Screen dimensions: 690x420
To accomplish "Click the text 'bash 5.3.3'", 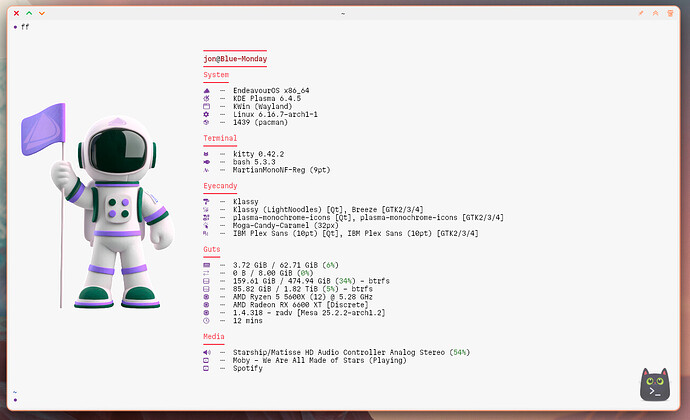I will click(254, 162).
